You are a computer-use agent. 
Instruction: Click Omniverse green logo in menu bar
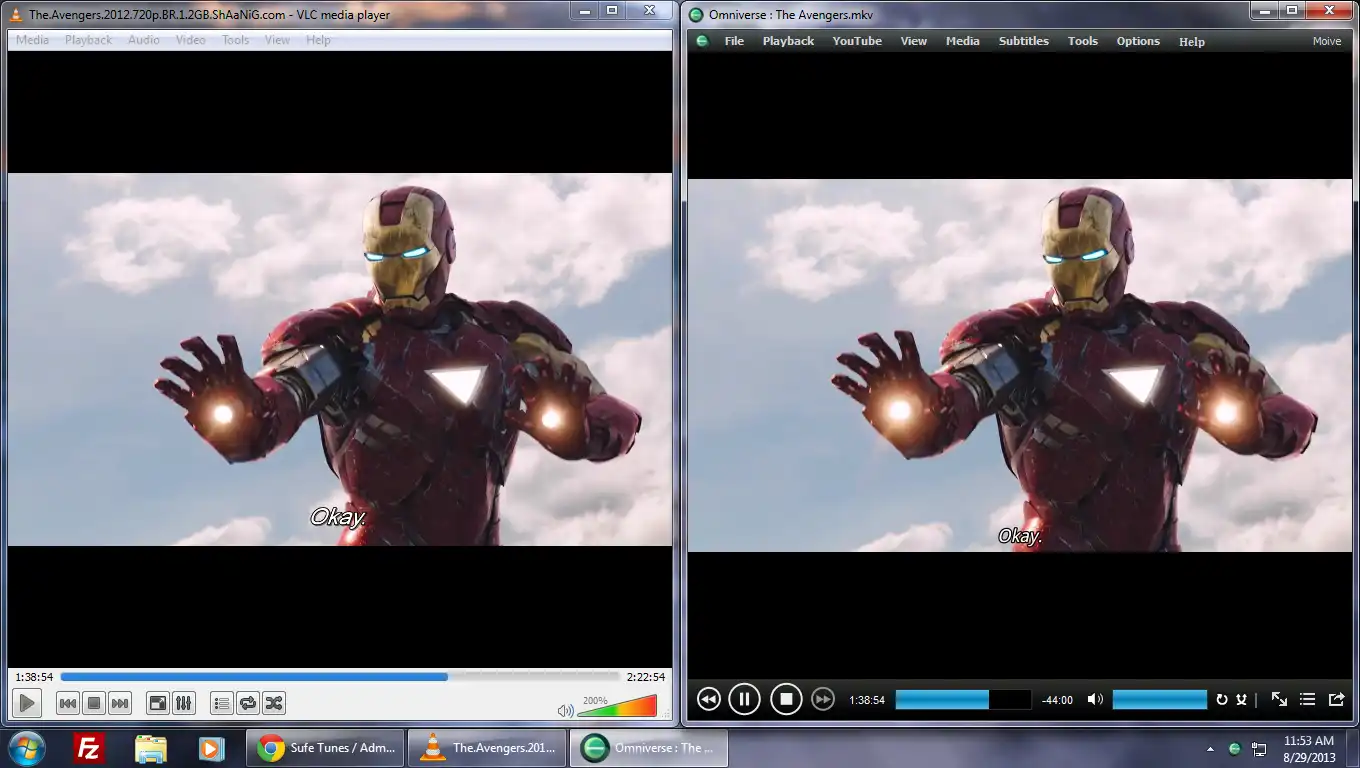[702, 41]
